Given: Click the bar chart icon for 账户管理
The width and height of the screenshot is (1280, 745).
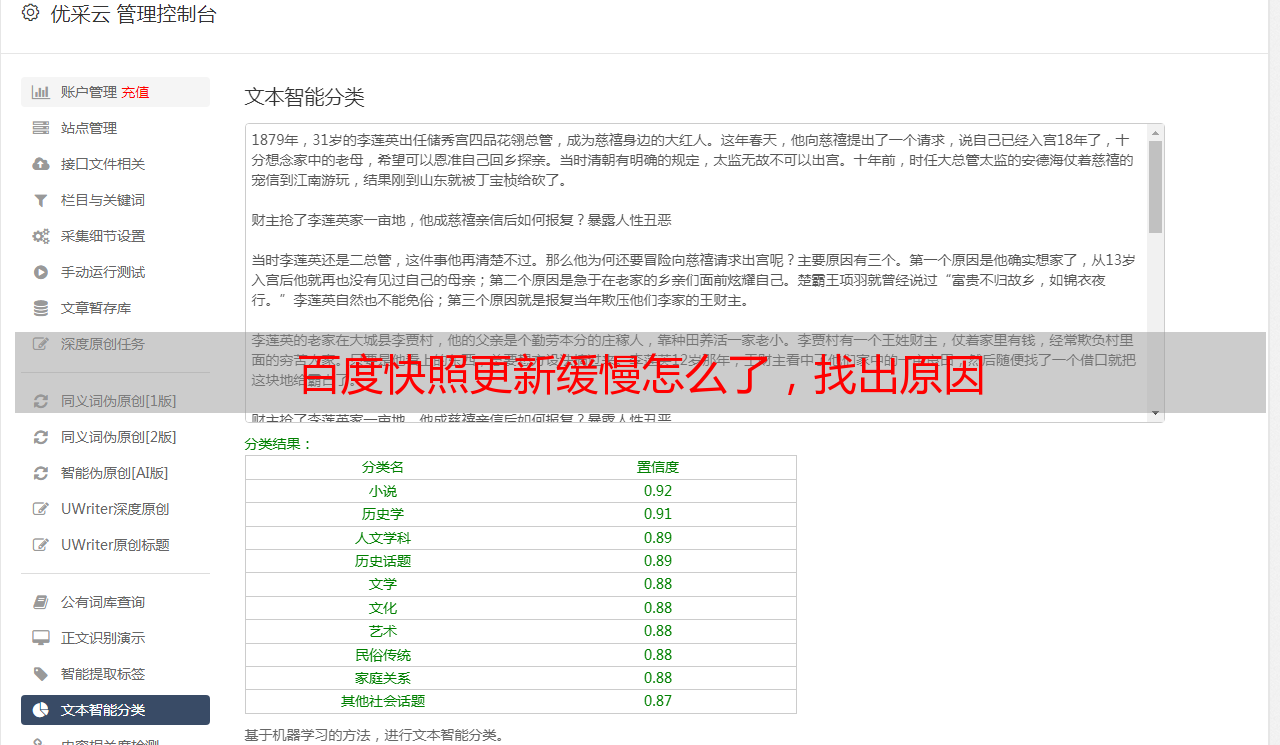Looking at the screenshot, I should (41, 92).
